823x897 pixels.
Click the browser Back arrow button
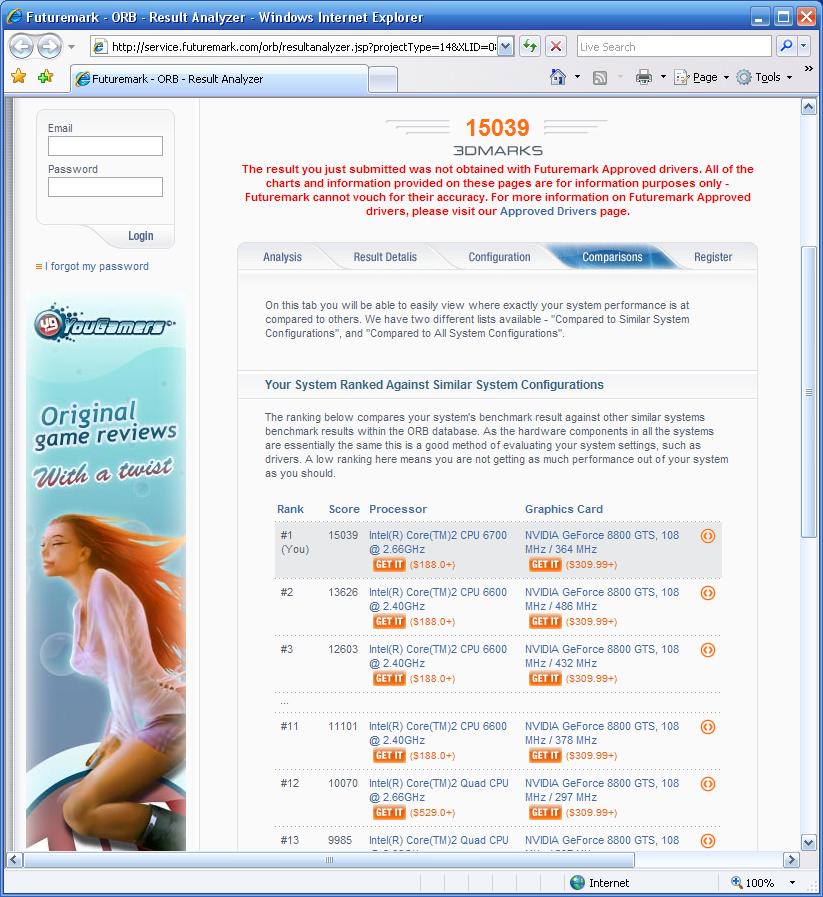22,46
